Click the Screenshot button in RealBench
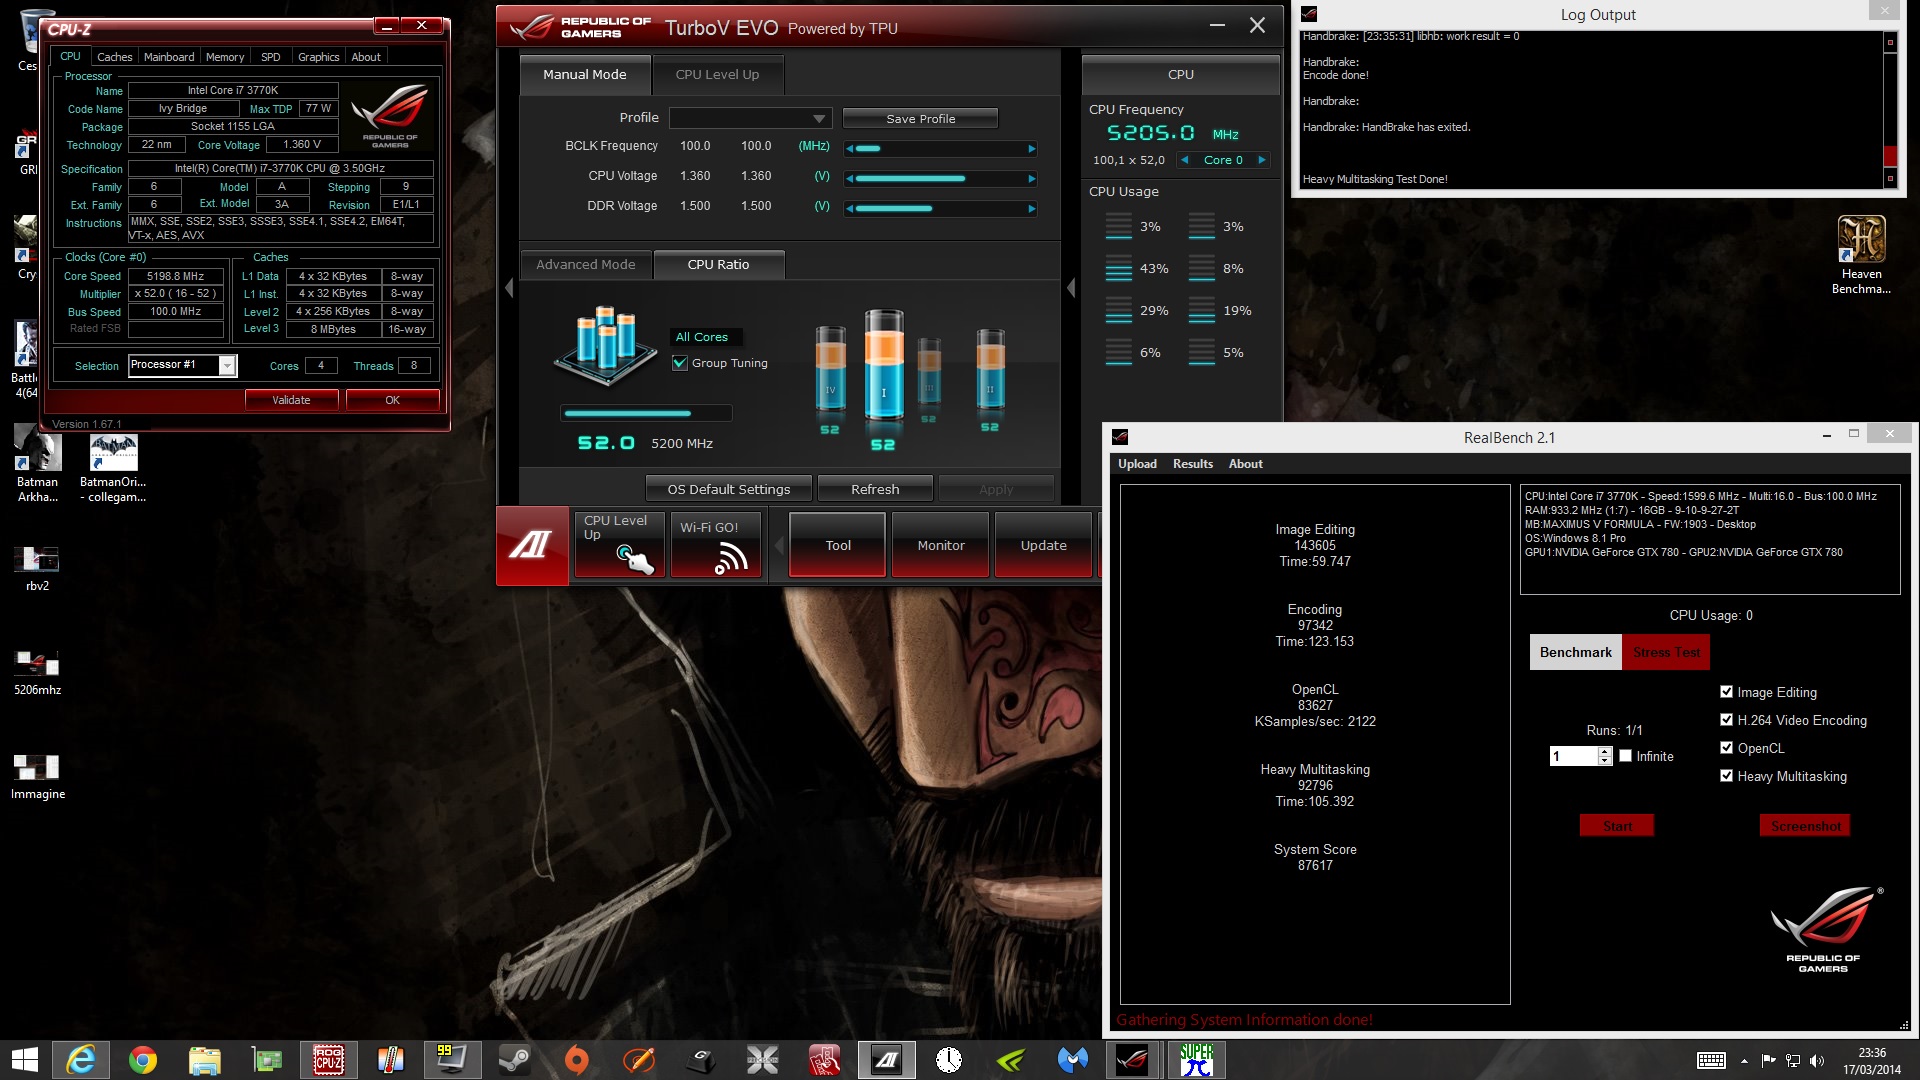1920x1080 pixels. [x=1805, y=826]
